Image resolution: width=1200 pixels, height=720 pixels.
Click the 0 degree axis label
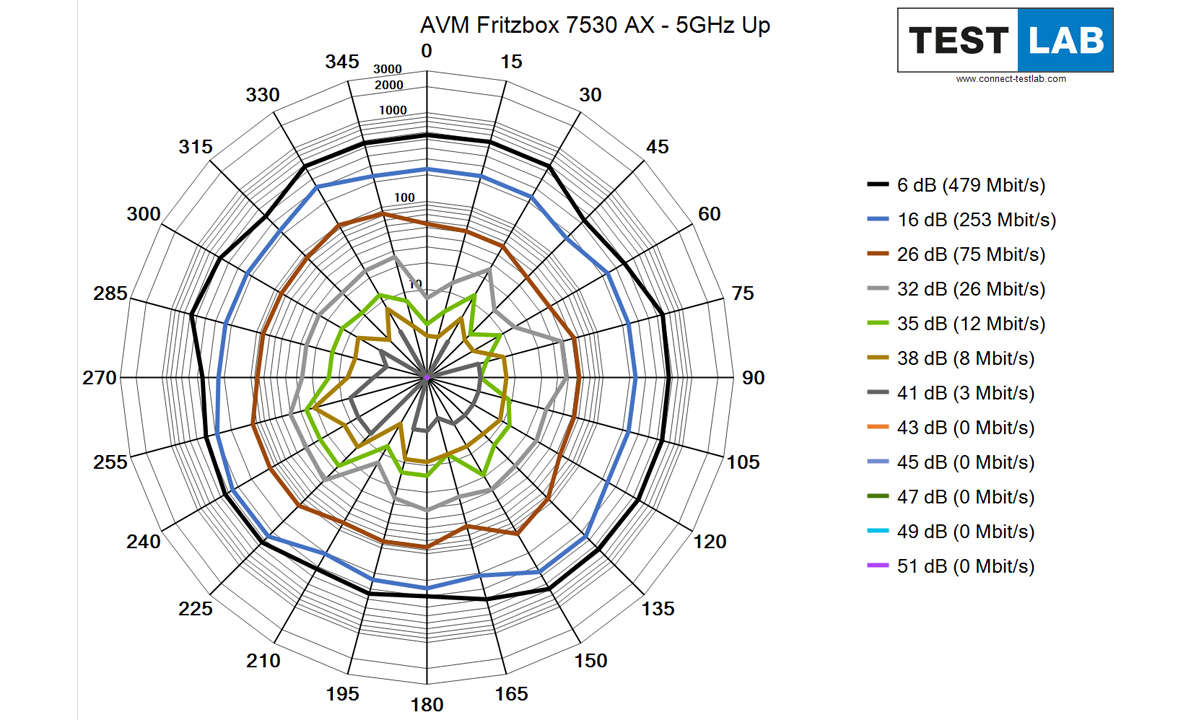(x=427, y=51)
